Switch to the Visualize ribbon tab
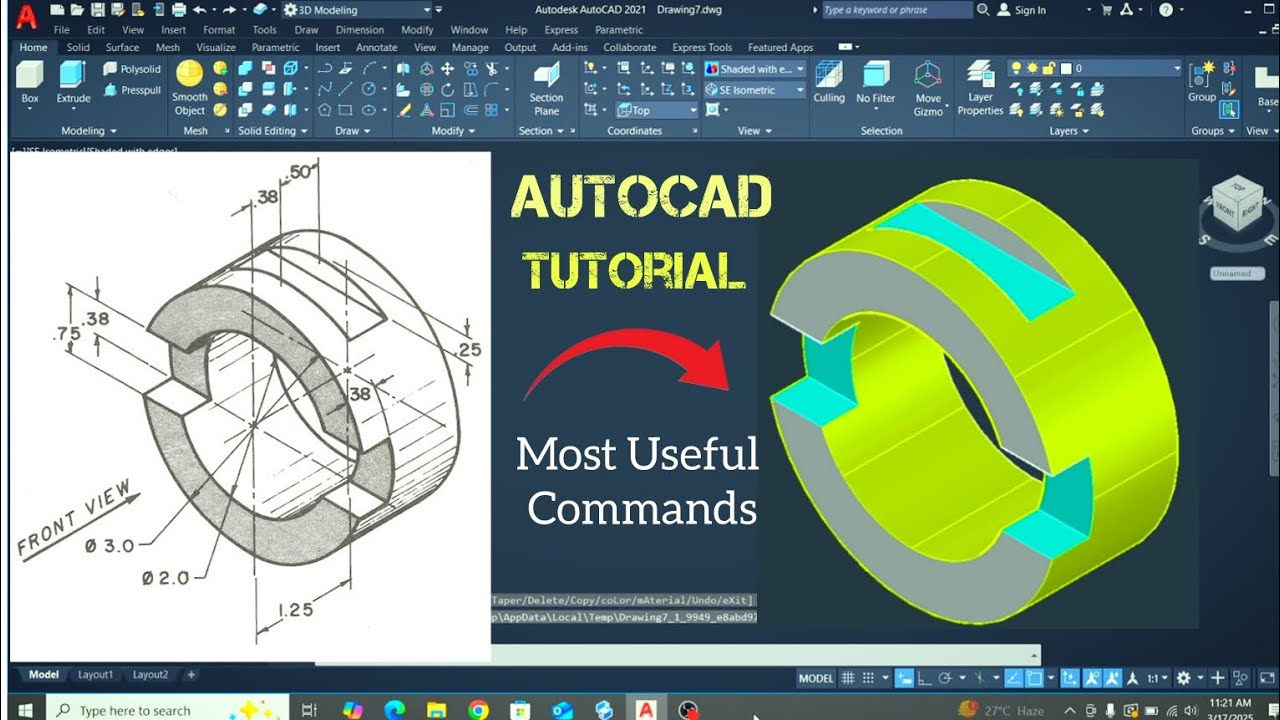The width and height of the screenshot is (1280, 720). point(216,47)
